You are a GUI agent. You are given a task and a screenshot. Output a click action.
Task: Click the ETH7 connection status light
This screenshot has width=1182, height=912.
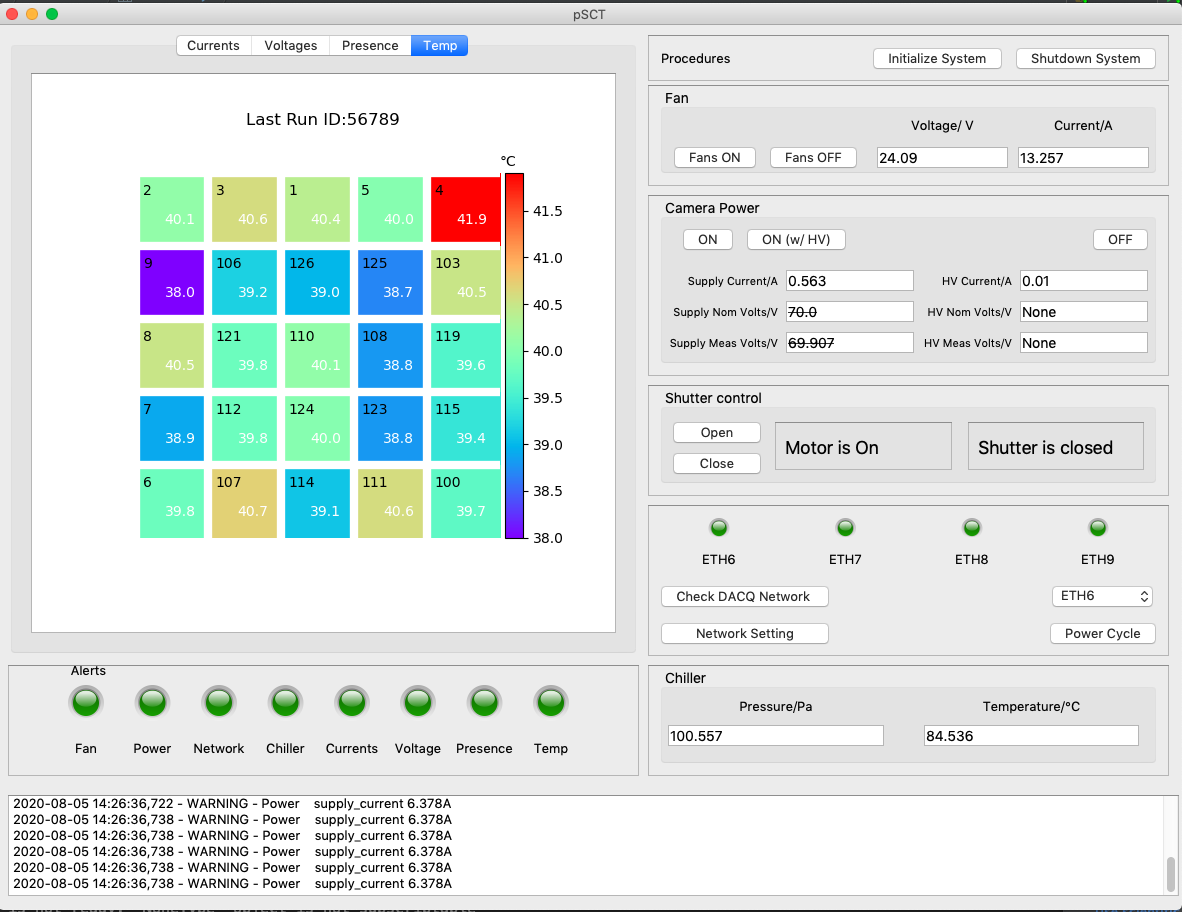845,527
